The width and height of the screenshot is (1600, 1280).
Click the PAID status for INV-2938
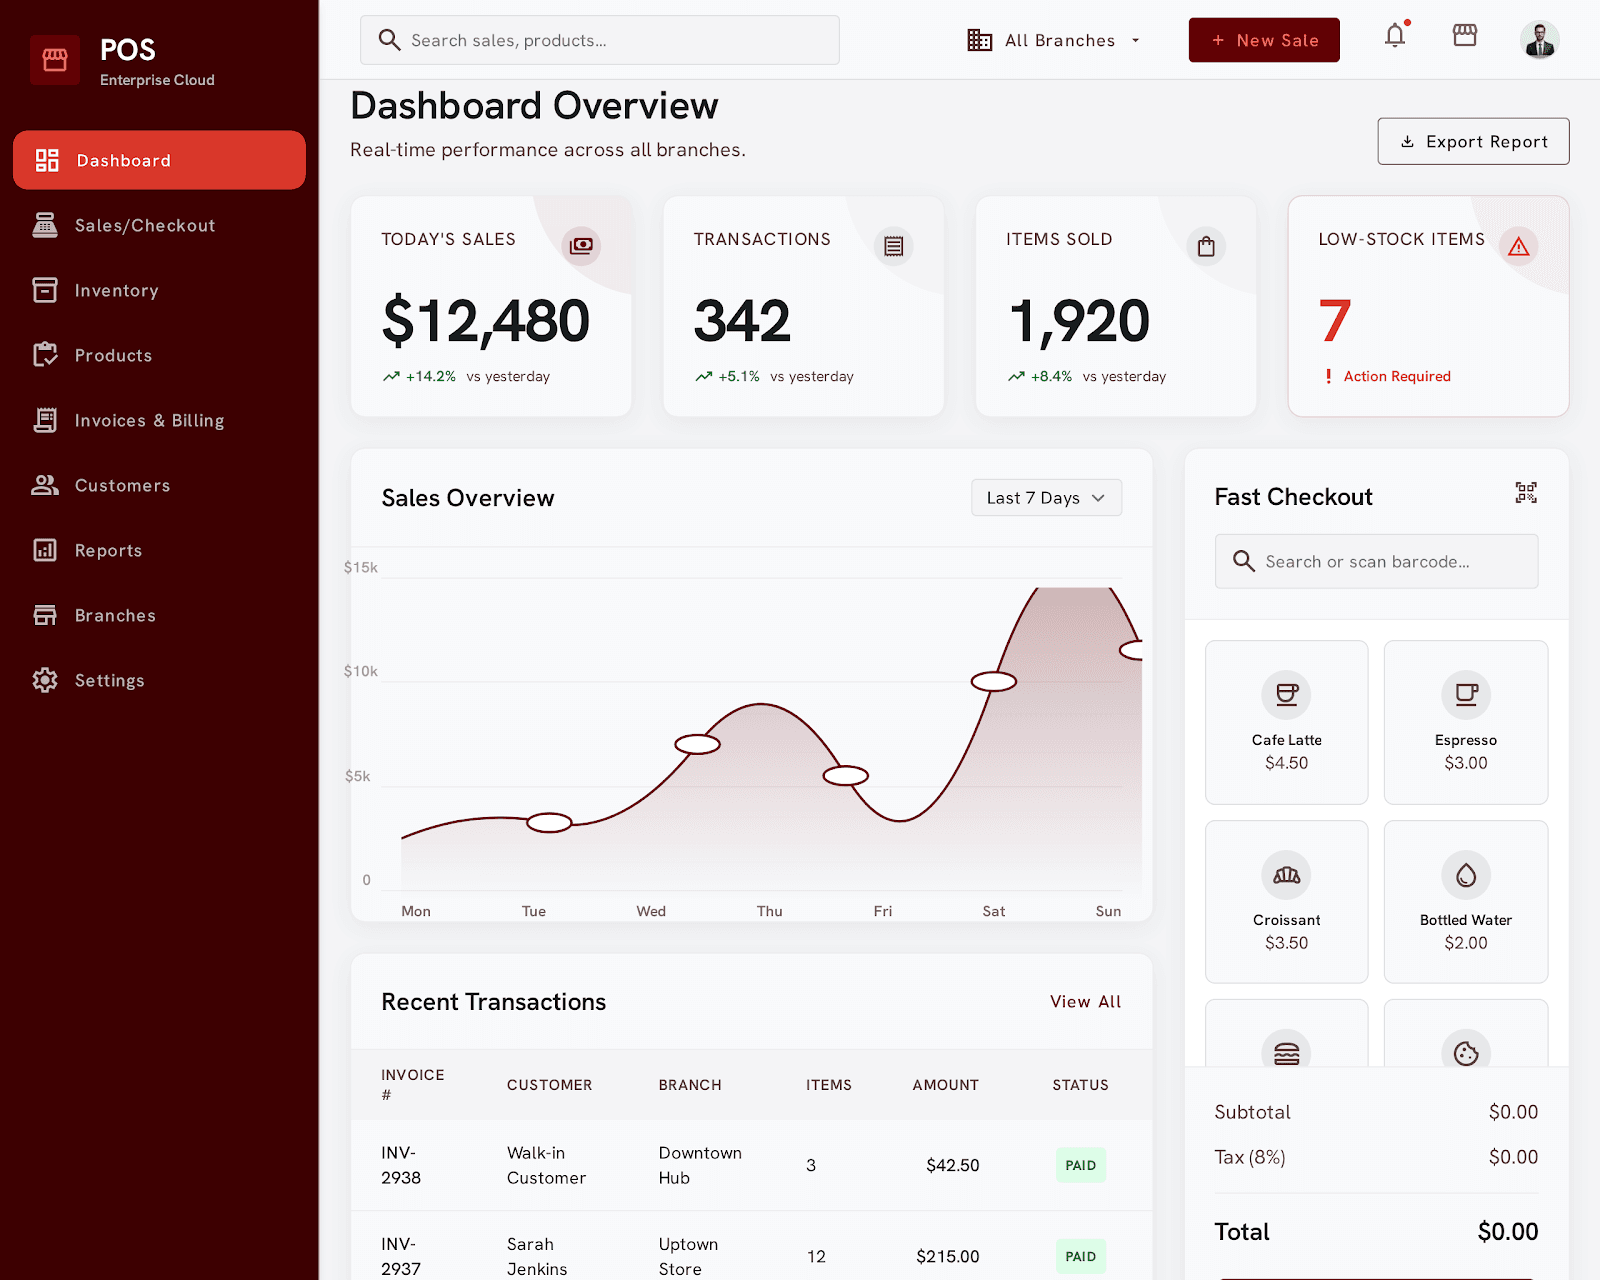1080,1165
